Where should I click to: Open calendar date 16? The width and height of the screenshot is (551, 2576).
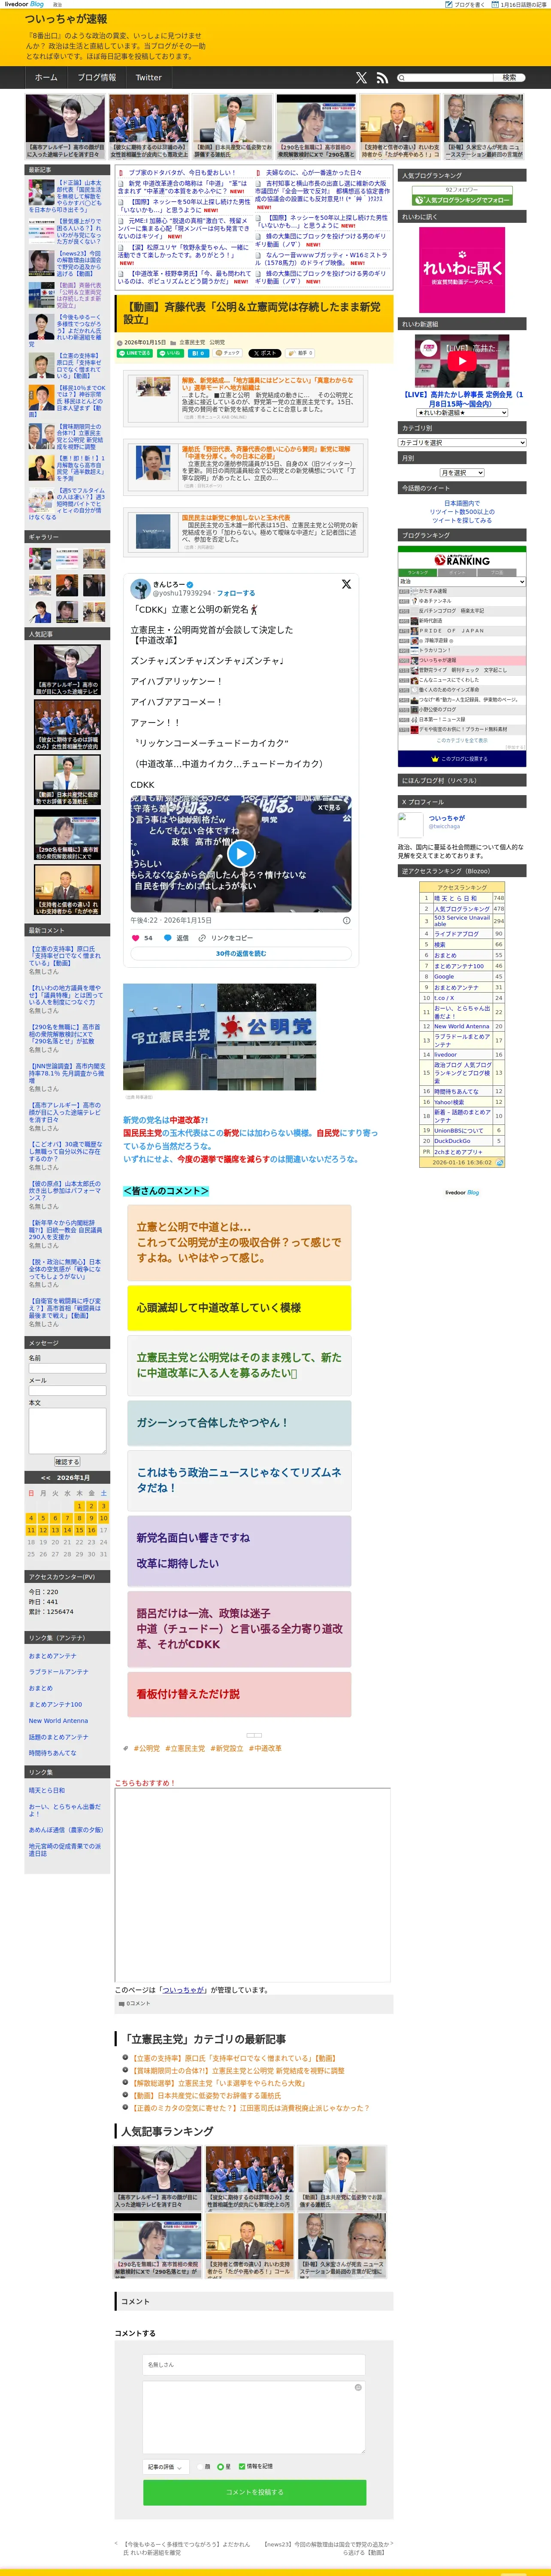91,1530
